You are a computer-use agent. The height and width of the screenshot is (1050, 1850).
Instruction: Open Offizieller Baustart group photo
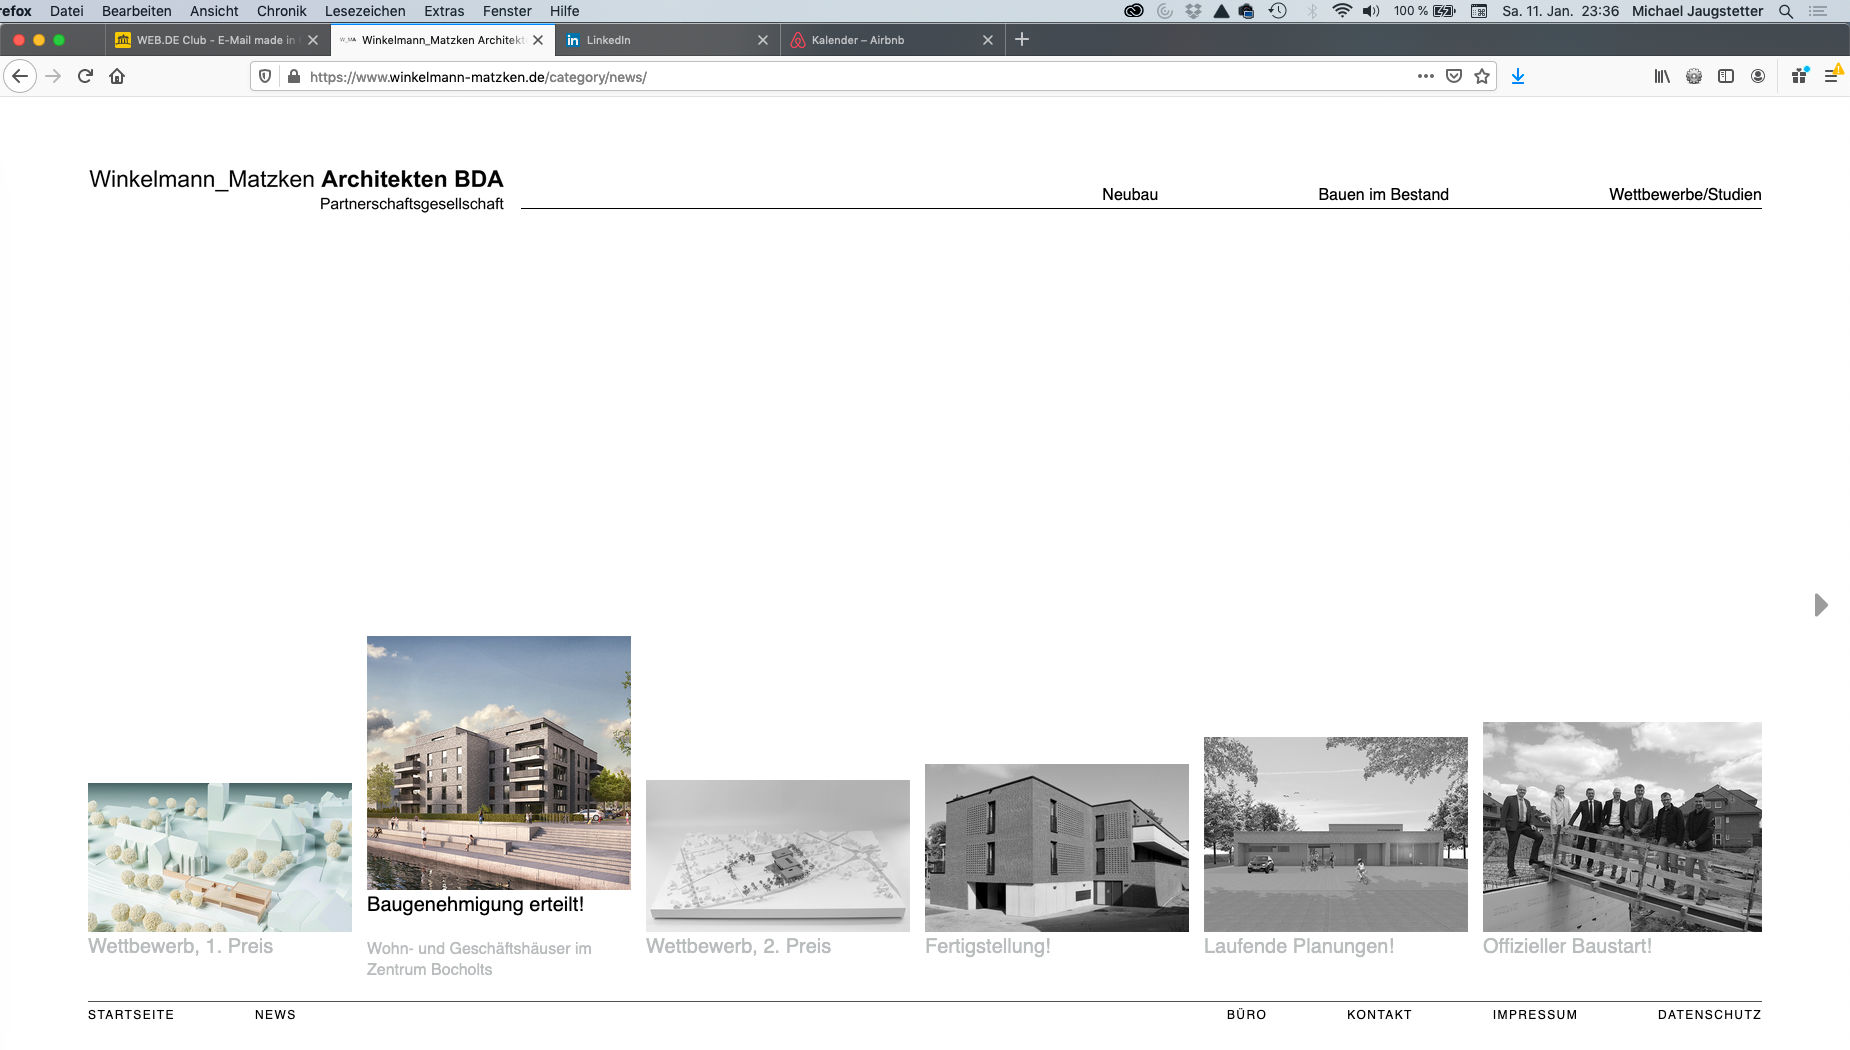coord(1622,827)
